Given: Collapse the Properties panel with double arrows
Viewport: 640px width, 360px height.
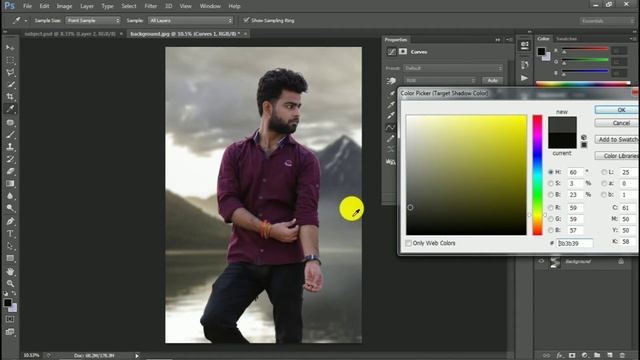Looking at the screenshot, I should pos(498,40).
